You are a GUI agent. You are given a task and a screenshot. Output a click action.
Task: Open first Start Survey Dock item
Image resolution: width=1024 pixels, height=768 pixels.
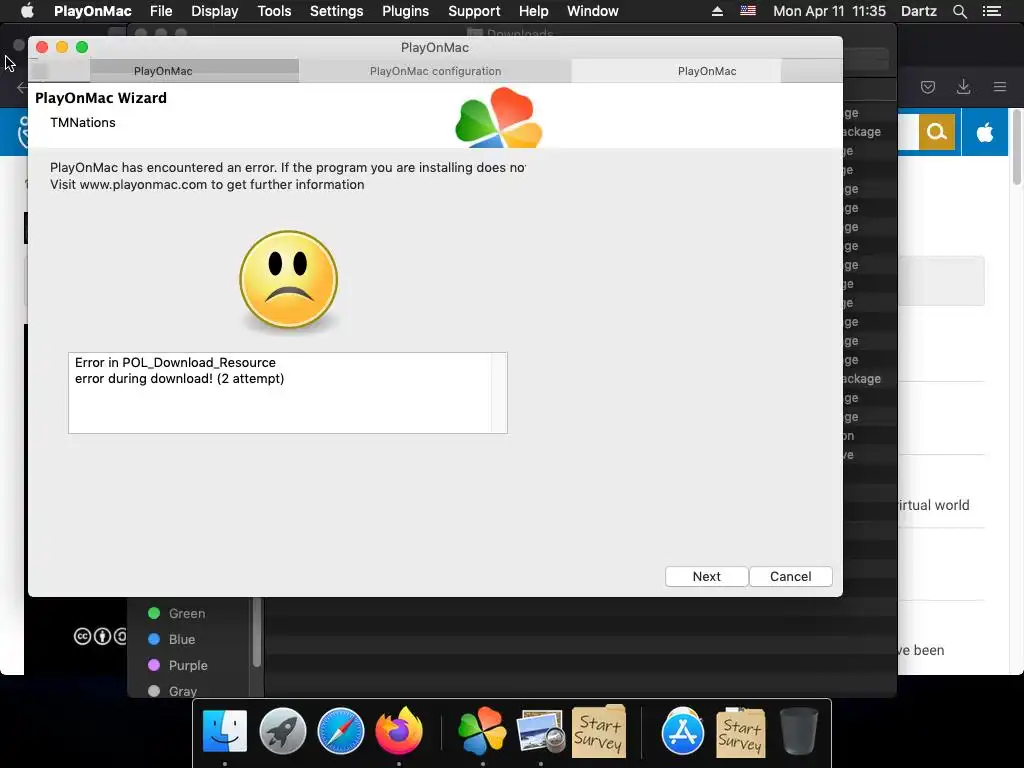(x=598, y=731)
